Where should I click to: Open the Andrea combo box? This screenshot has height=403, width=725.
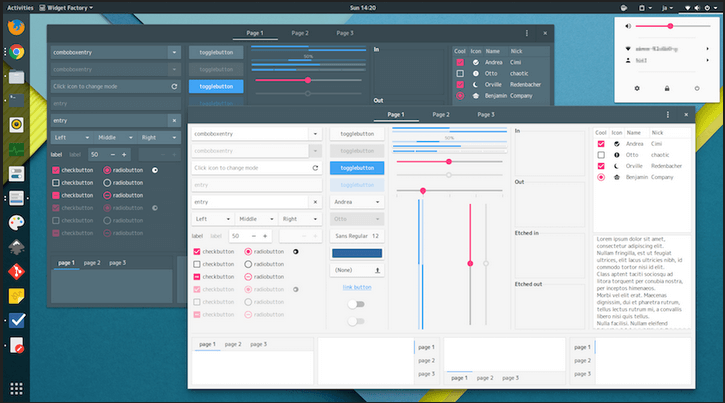(357, 201)
